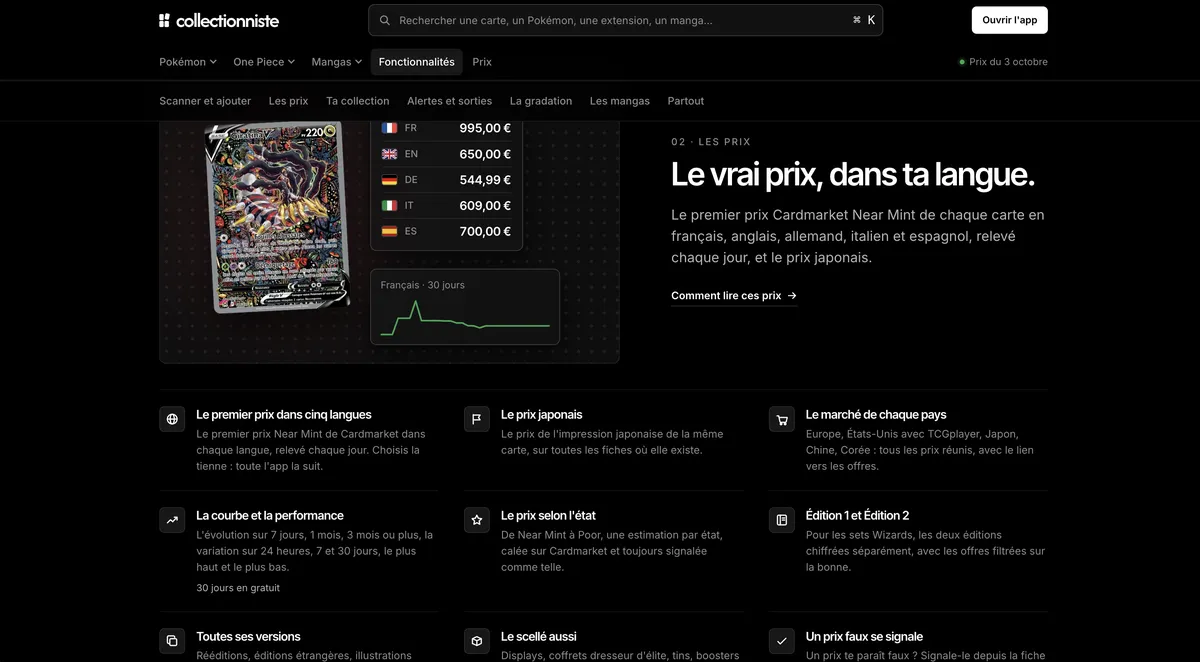1200x662 pixels.
Task: Click the checkmark icon for Un prix faux se signale
Action: click(x=782, y=641)
